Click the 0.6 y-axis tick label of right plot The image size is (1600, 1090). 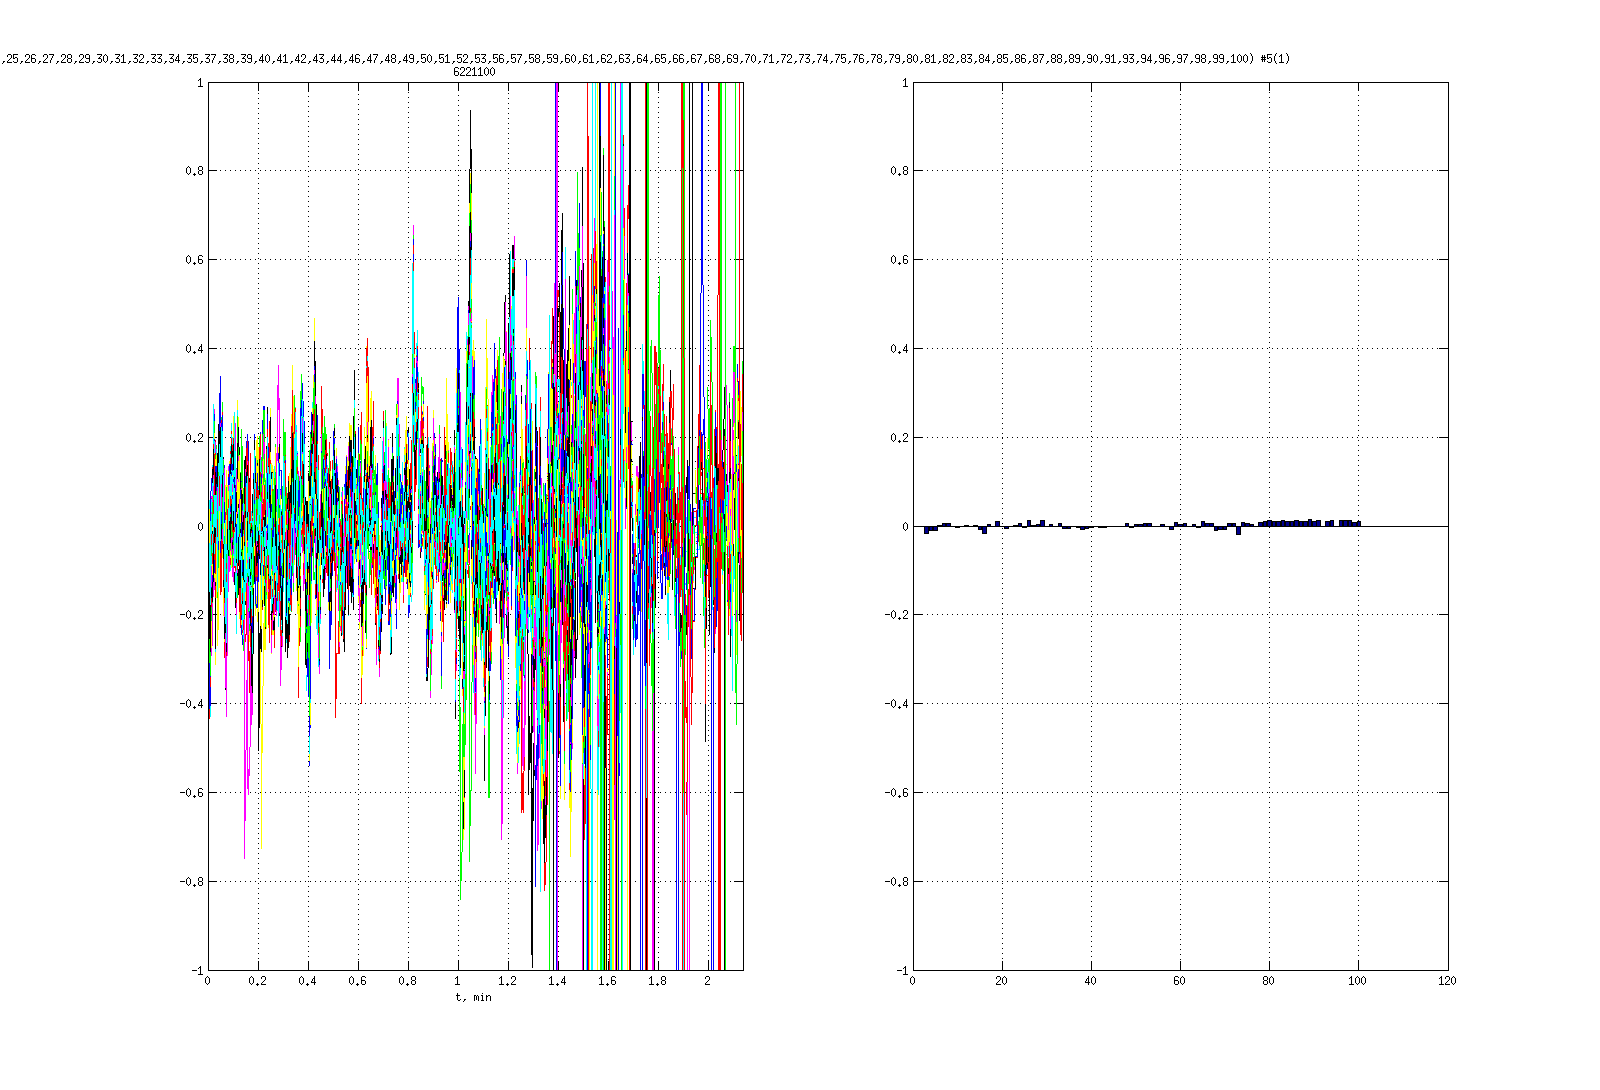[x=900, y=260]
